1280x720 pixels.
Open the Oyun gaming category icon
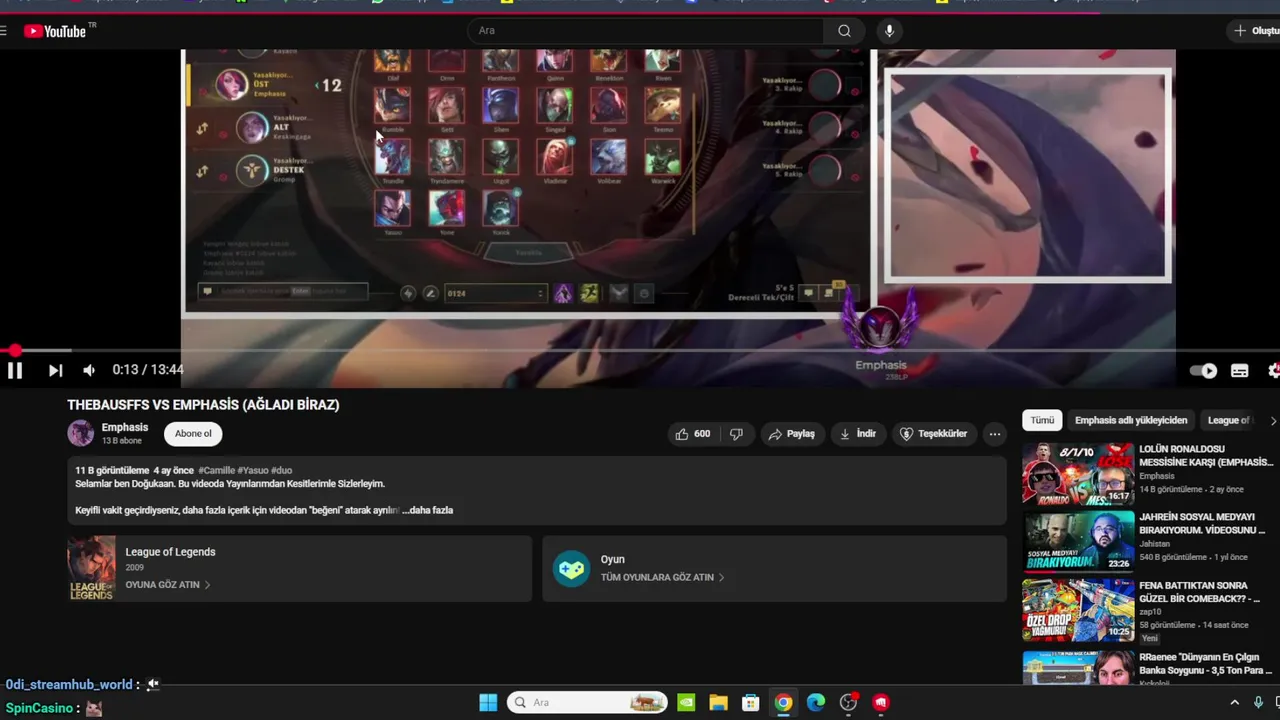[572, 568]
